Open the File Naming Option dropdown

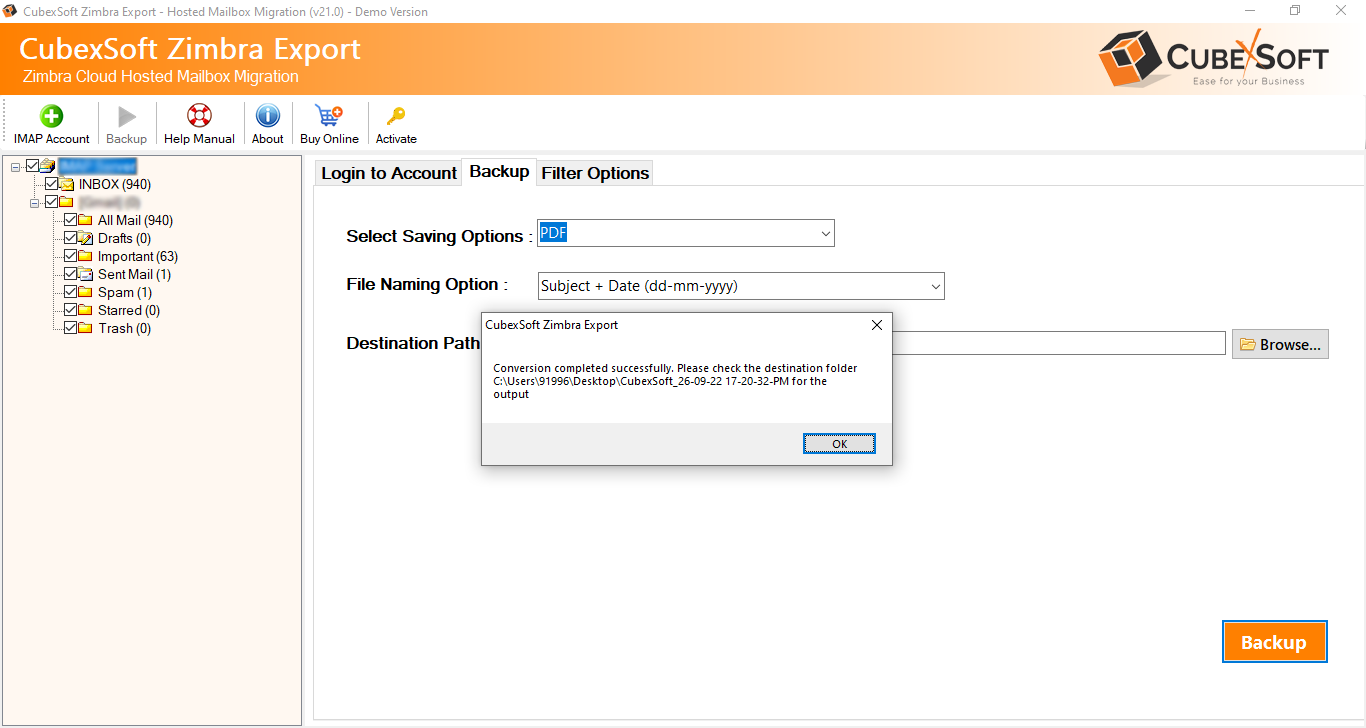741,286
